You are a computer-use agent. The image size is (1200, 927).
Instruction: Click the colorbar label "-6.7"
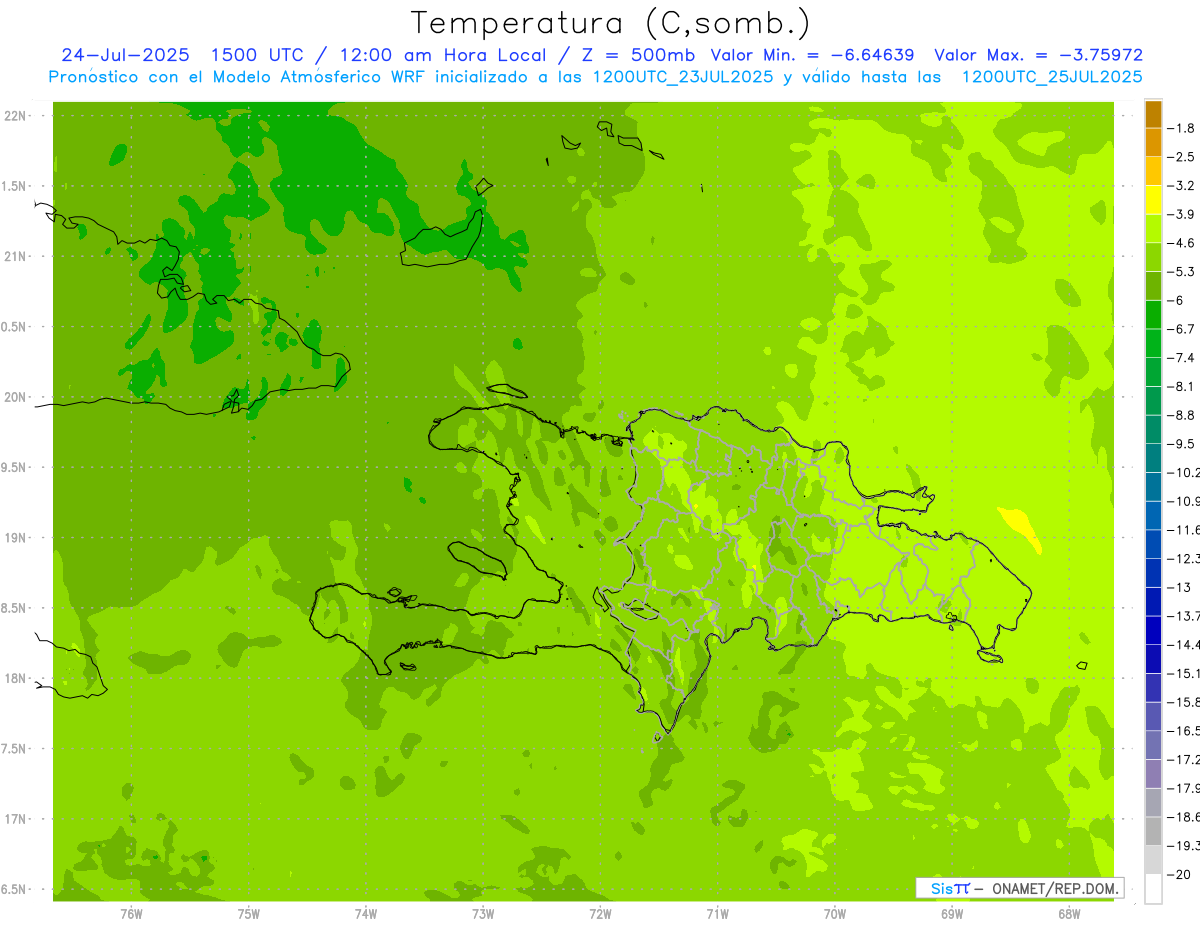pos(1181,328)
